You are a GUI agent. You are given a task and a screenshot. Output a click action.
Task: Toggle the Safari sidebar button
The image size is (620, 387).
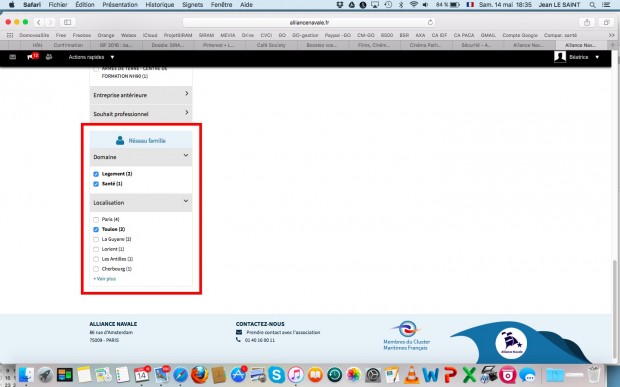click(68, 23)
